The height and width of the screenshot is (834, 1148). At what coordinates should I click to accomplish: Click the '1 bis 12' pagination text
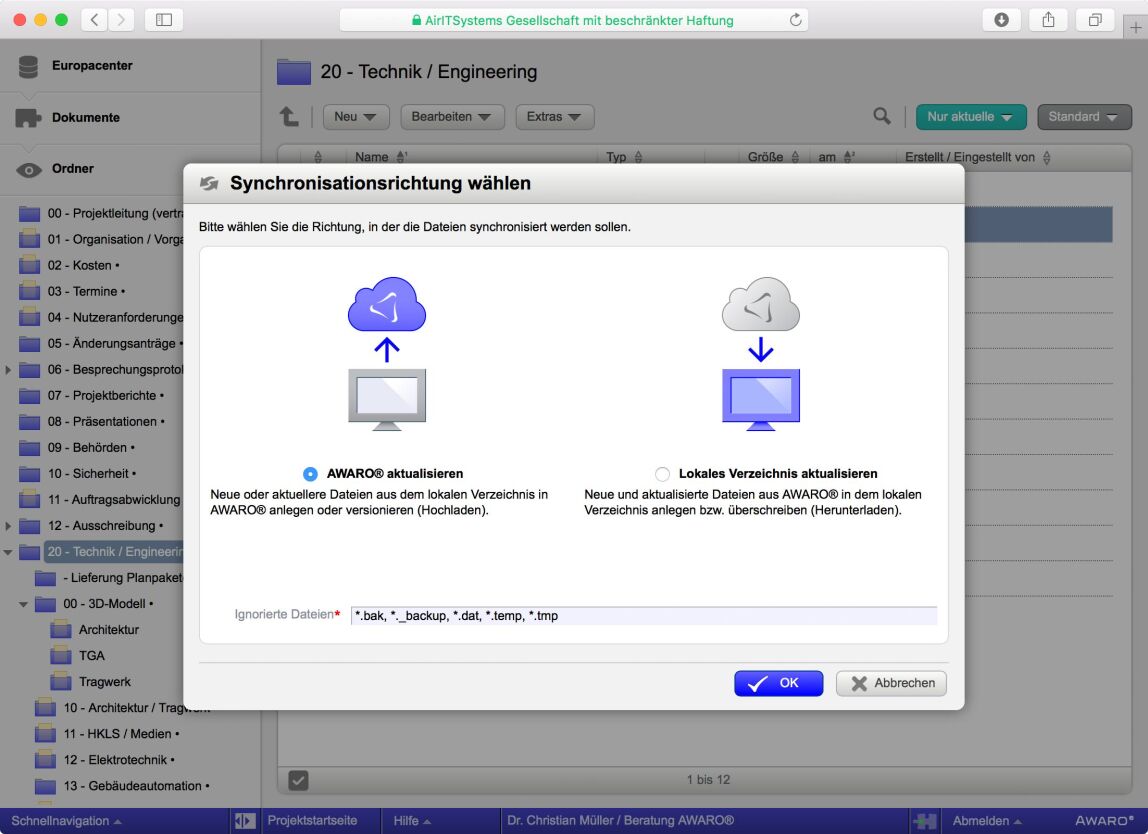708,780
